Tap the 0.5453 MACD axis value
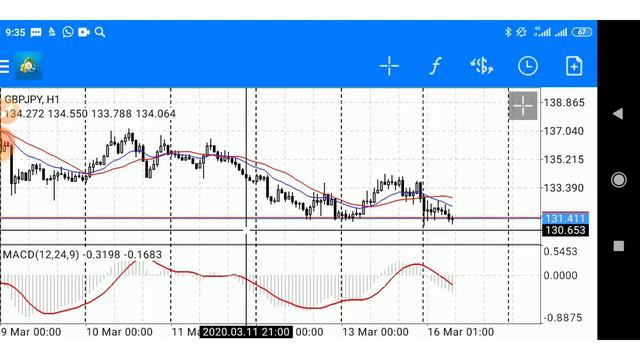This screenshot has height=360, width=640. [560, 251]
